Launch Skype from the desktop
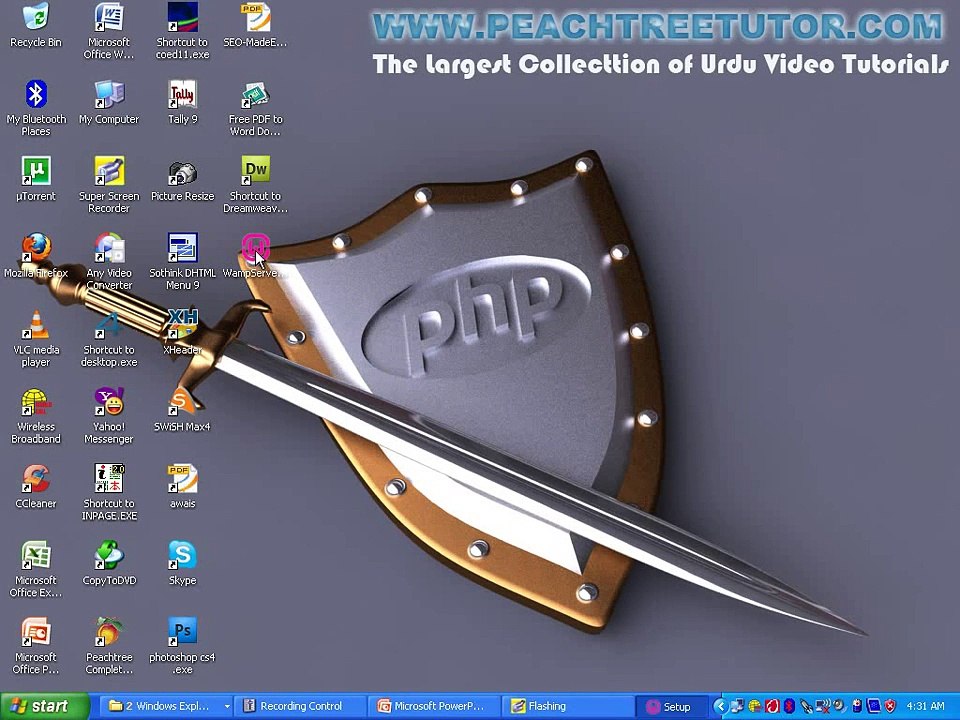 [x=182, y=556]
